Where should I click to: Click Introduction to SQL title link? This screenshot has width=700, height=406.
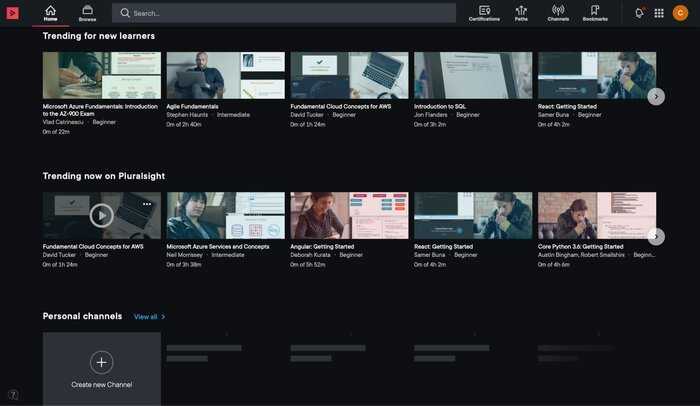(x=440, y=106)
